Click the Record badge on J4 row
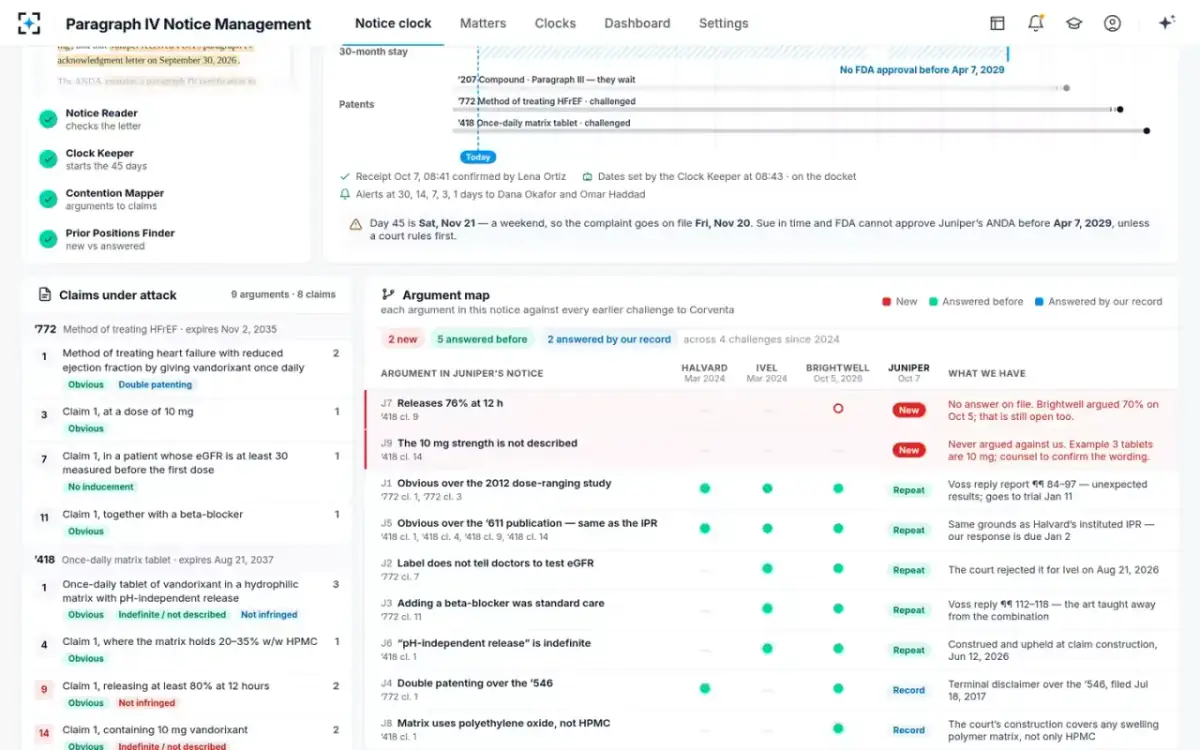The width and height of the screenshot is (1200, 750). point(909,690)
